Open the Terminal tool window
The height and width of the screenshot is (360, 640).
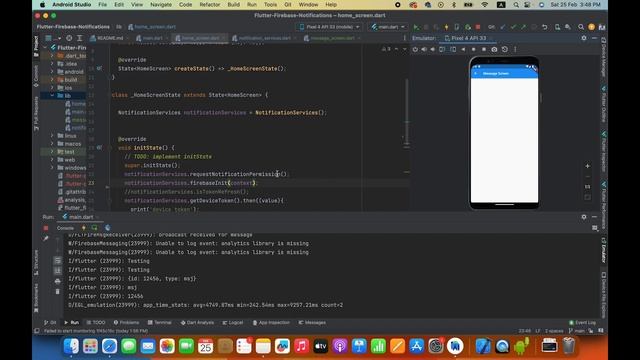[x=160, y=322]
